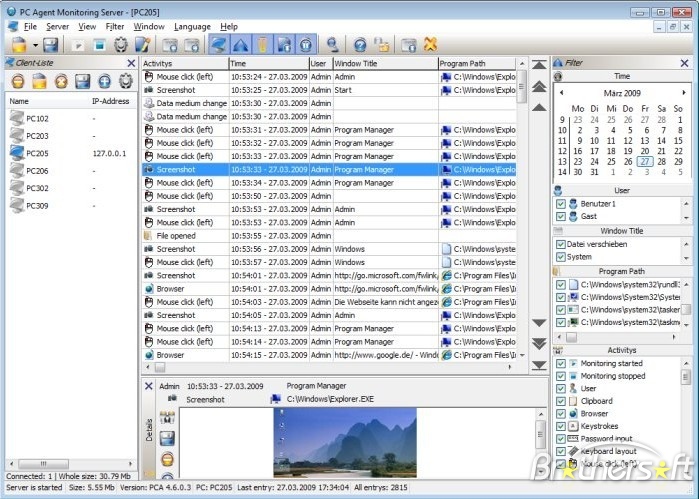Open the Filter menu
699x499 pixels.
click(x=116, y=26)
